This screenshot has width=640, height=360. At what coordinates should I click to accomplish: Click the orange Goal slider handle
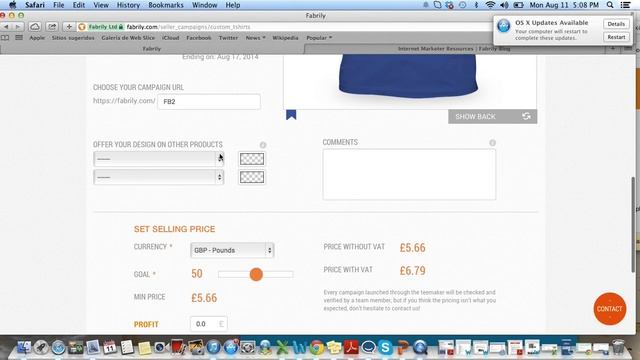(256, 274)
